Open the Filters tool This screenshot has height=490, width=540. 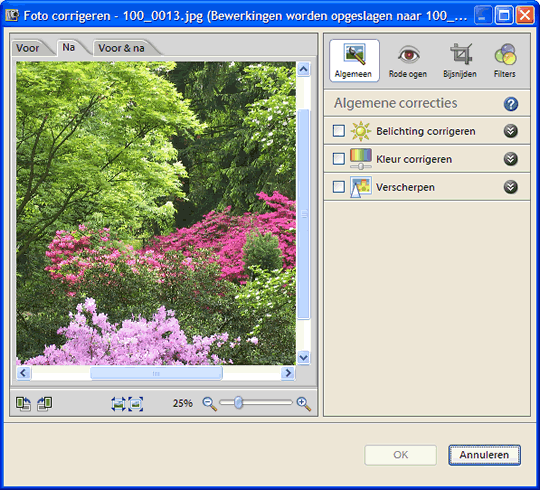tap(505, 60)
